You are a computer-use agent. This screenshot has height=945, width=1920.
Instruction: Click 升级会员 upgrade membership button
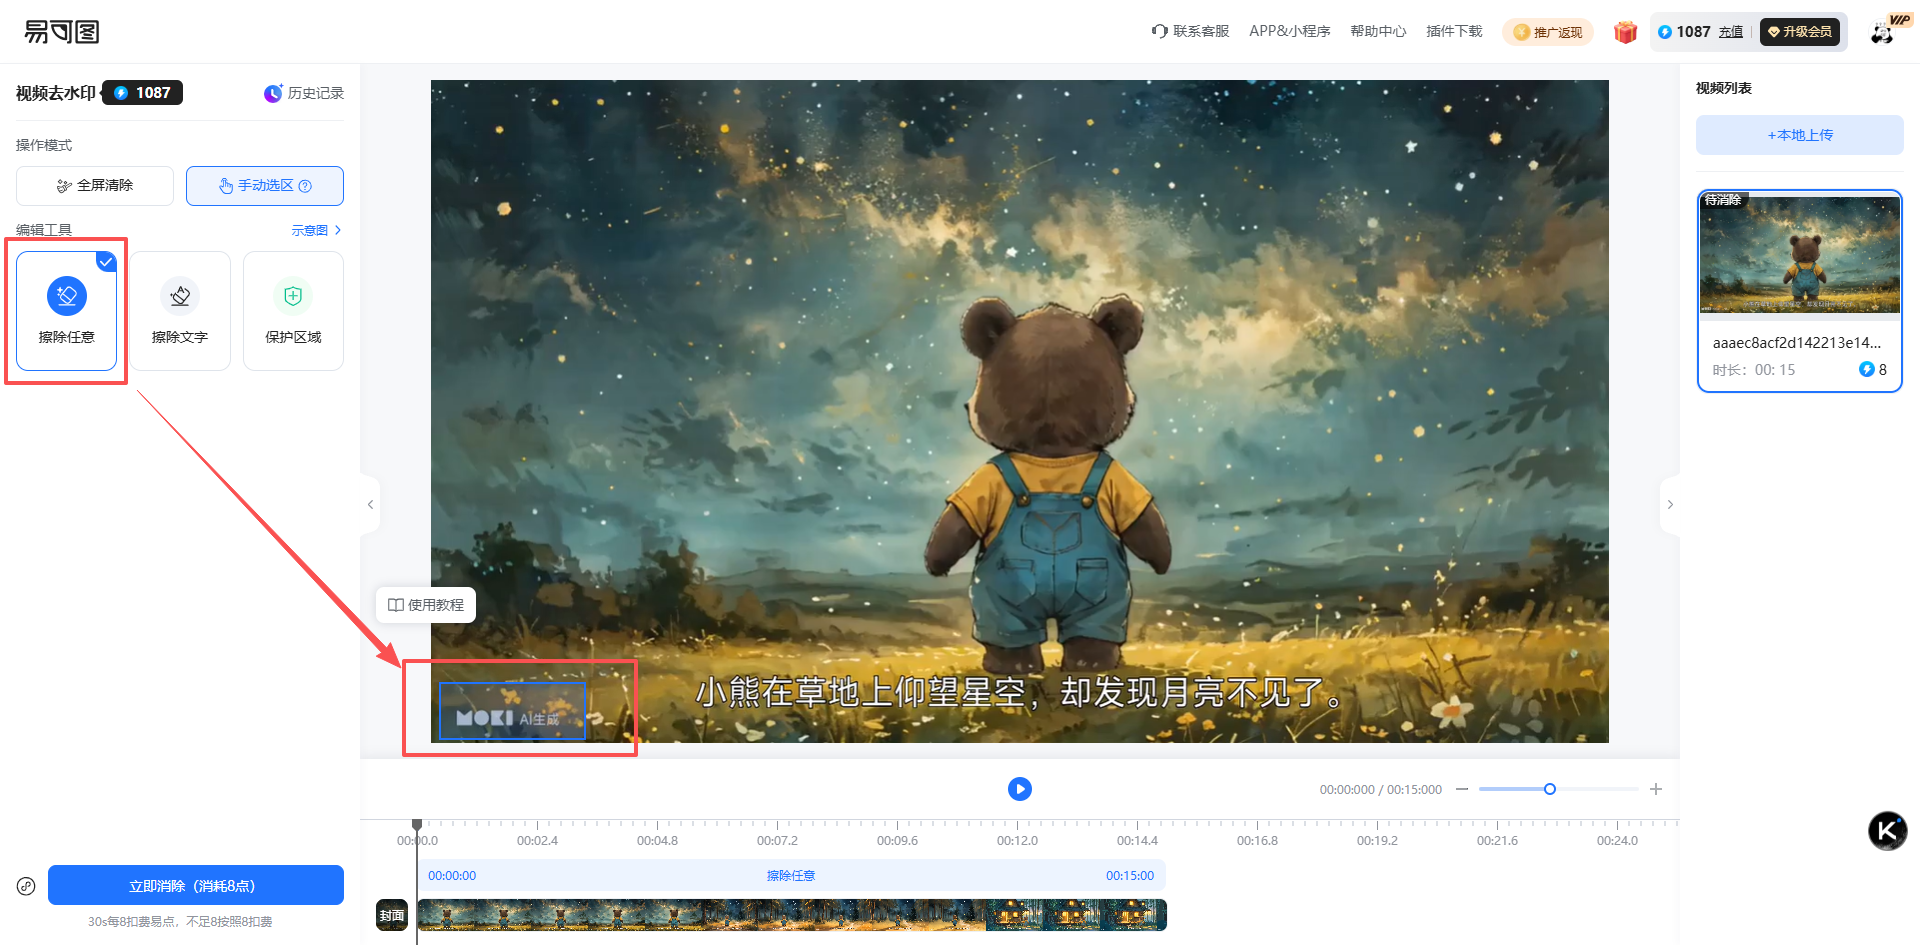tap(1800, 32)
